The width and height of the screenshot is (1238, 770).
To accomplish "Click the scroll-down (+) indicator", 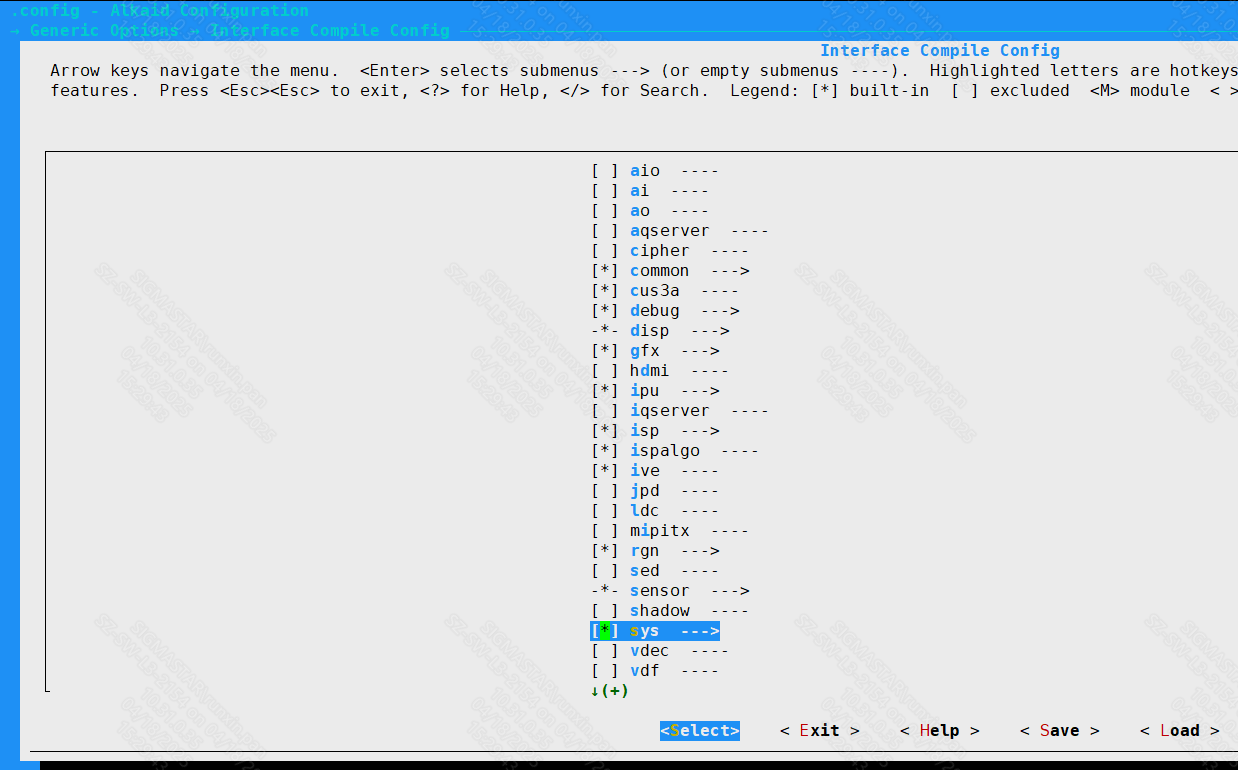I will pyautogui.click(x=609, y=691).
